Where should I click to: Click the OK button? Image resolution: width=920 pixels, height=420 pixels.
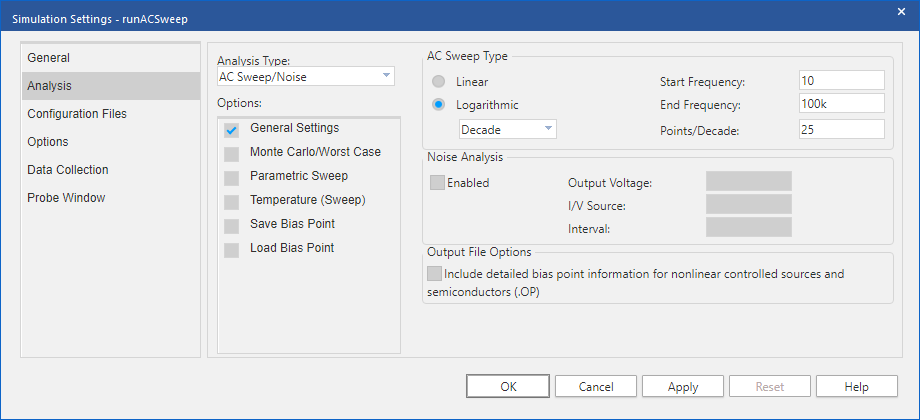pos(508,386)
